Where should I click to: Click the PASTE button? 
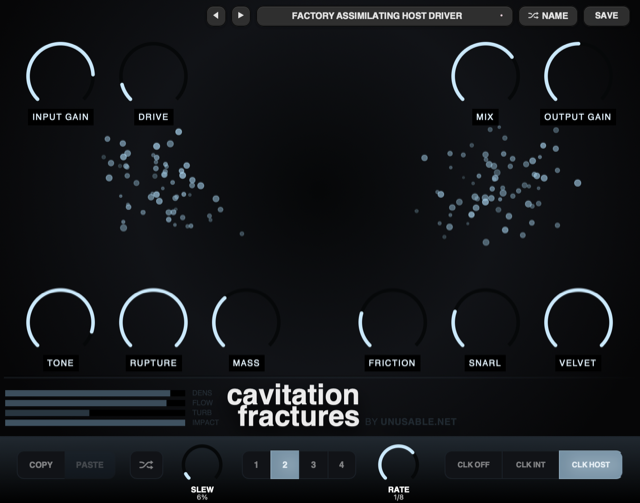[90, 465]
